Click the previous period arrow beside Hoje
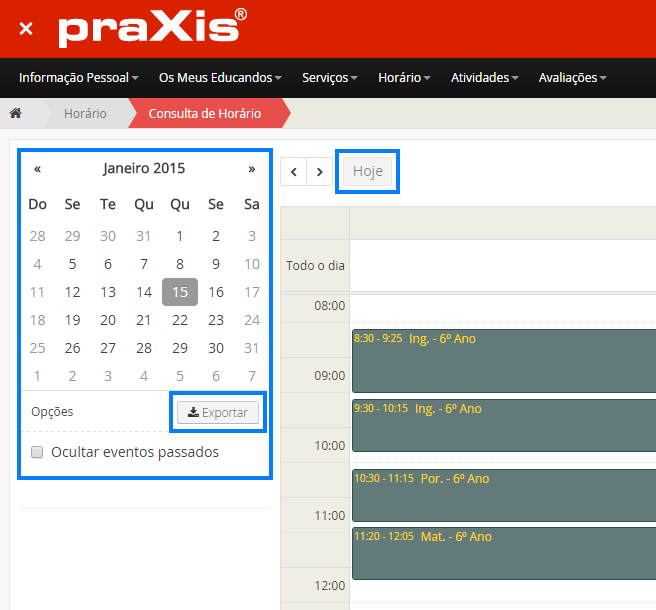The width and height of the screenshot is (656, 610). tap(294, 172)
